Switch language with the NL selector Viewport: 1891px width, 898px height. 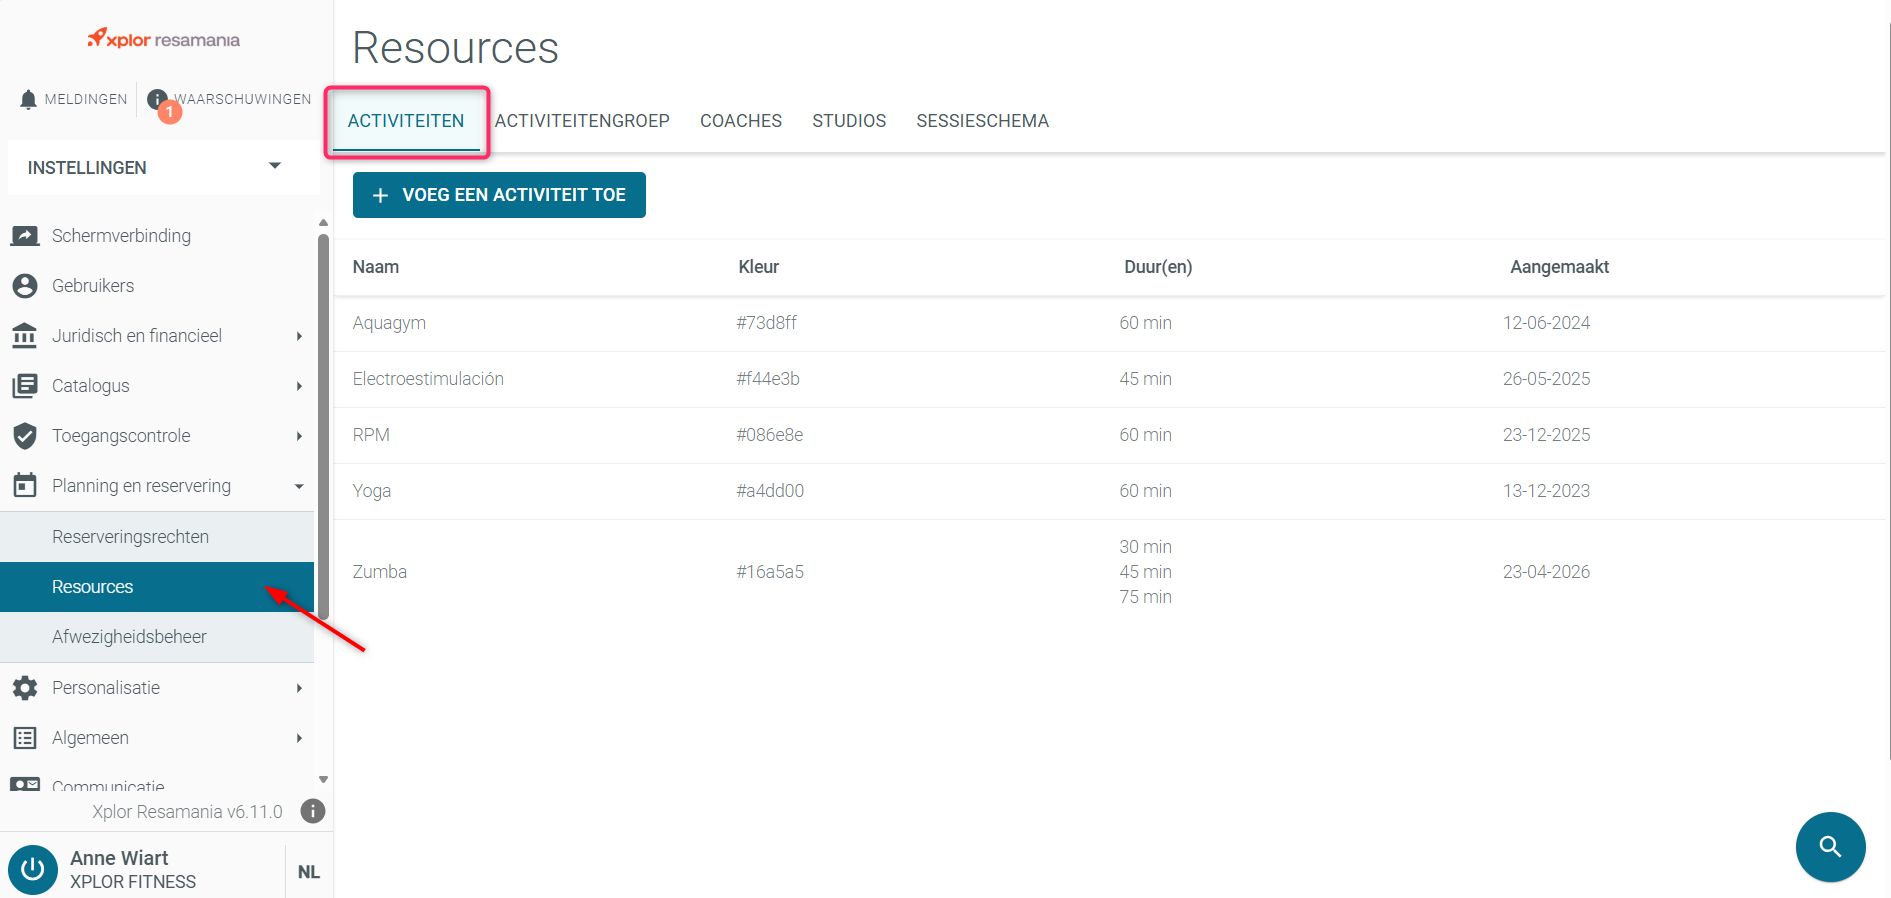pyautogui.click(x=309, y=872)
